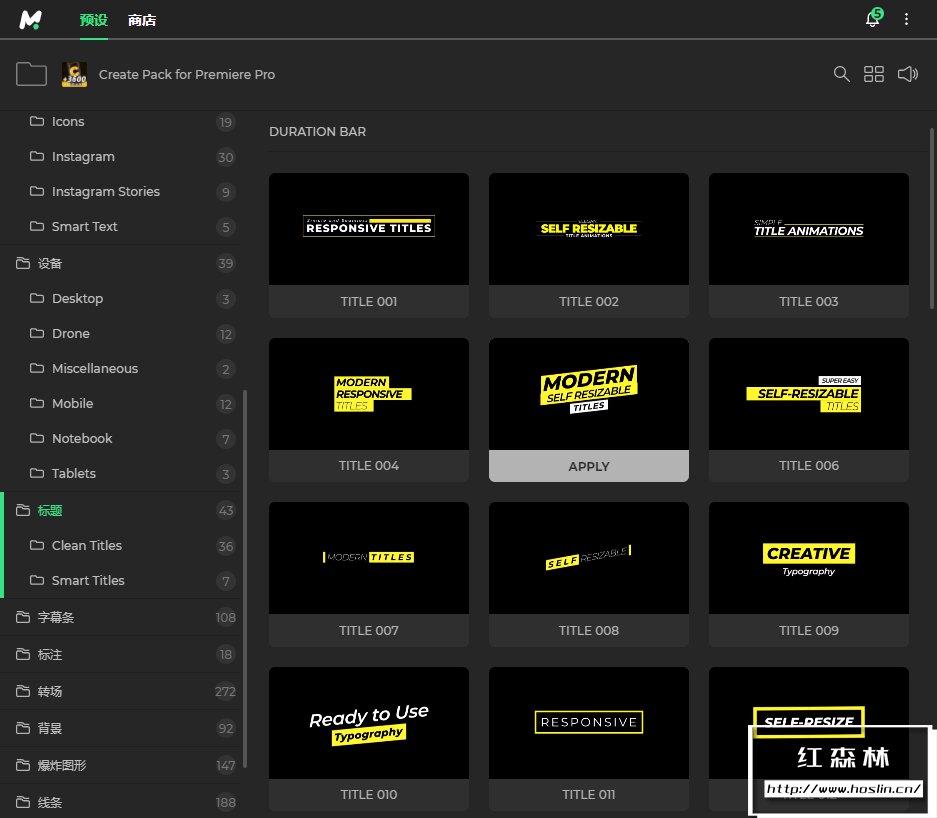This screenshot has height=818, width=937.
Task: Select the TITLE 006 Super Easy preset
Action: pyautogui.click(x=809, y=410)
